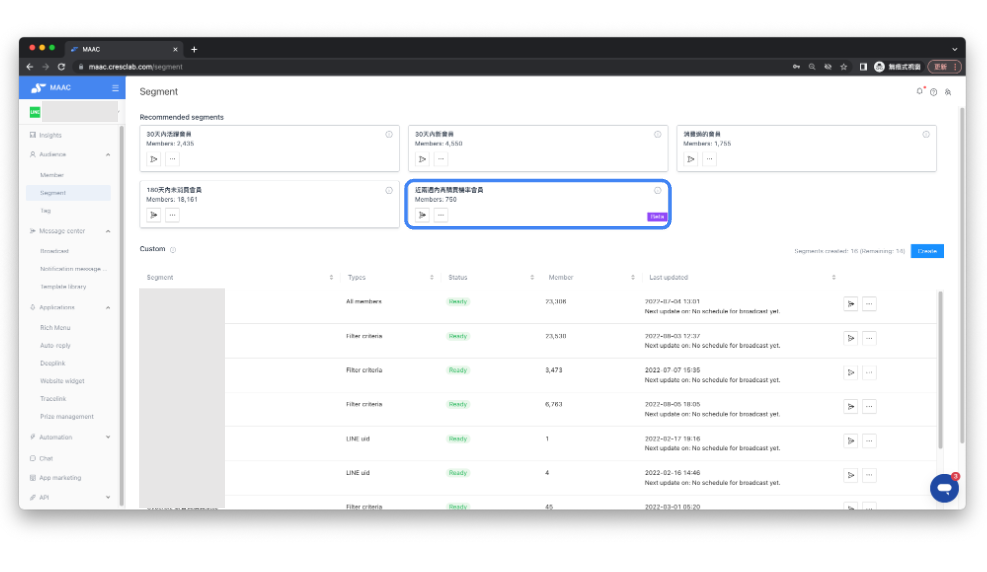987x572 pixels.
Task: Open the Member page in sidebar
Action: point(52,175)
